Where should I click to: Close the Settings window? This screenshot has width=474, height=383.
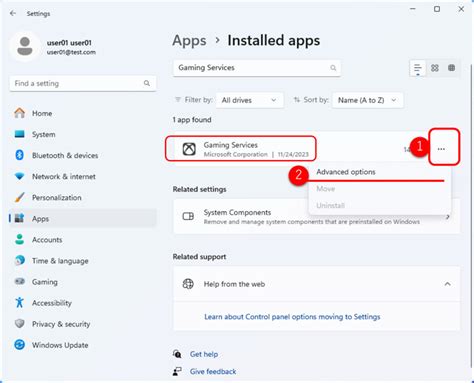click(x=461, y=9)
